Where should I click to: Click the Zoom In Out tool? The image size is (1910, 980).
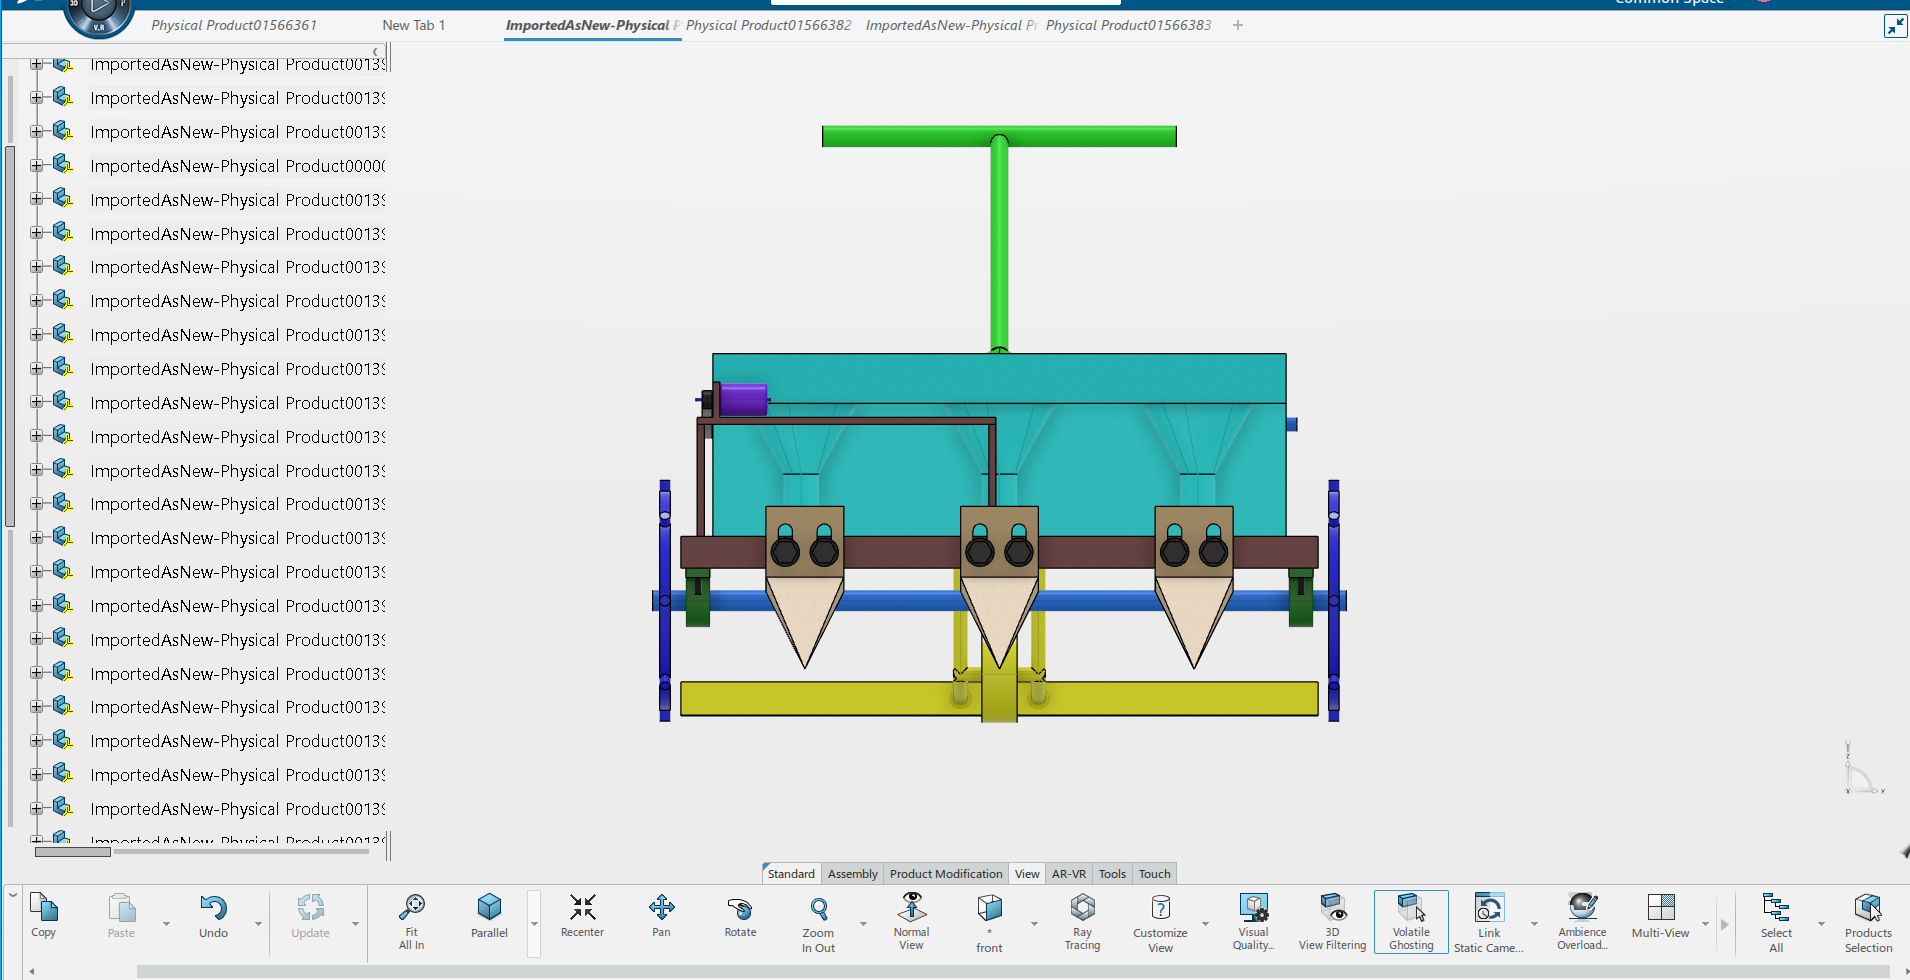coord(818,908)
